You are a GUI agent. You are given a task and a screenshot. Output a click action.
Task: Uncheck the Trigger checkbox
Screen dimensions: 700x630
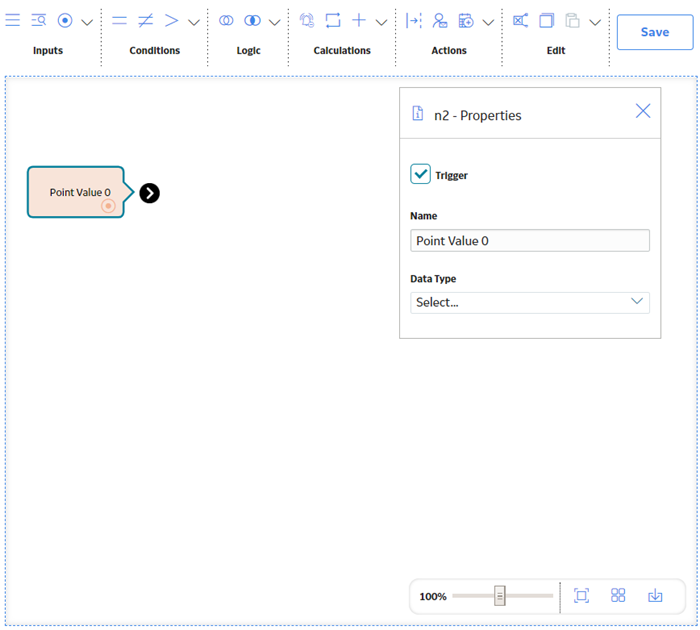coord(420,174)
